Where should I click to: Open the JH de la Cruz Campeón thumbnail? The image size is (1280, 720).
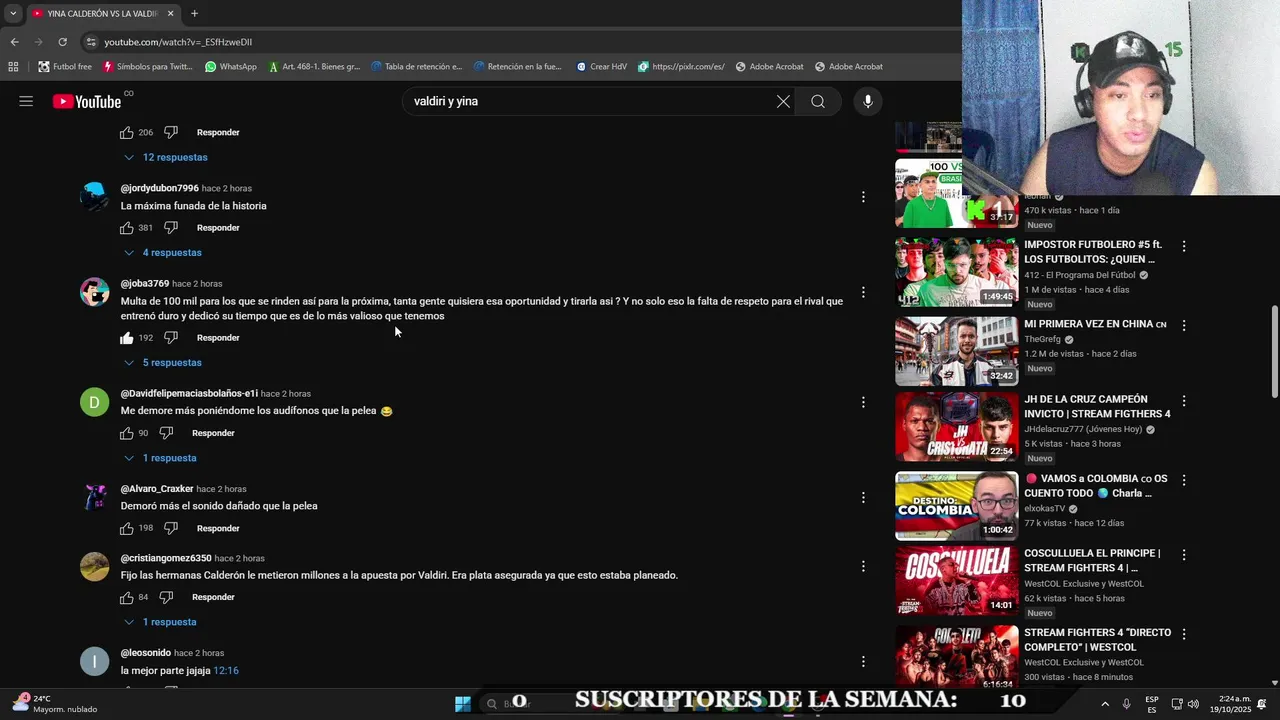click(956, 426)
